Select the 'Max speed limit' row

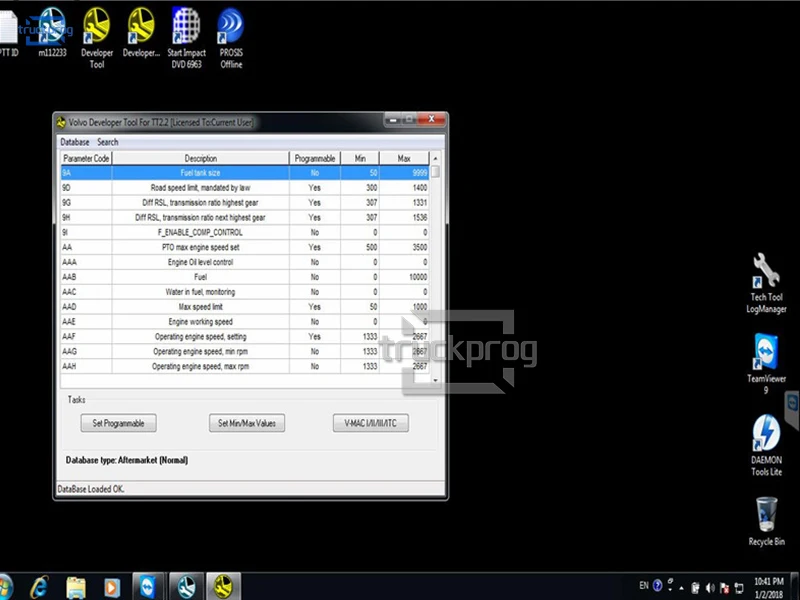(245, 307)
